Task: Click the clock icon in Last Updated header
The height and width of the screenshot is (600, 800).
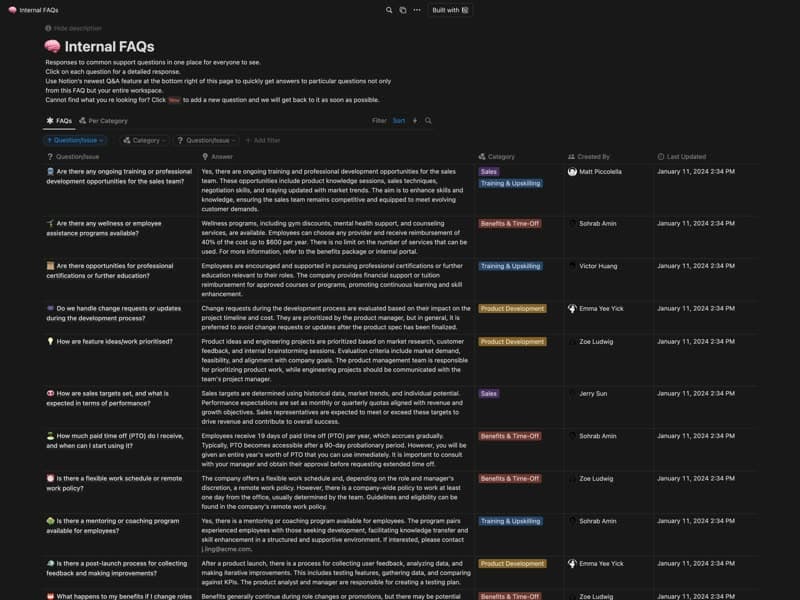Action: (661, 157)
